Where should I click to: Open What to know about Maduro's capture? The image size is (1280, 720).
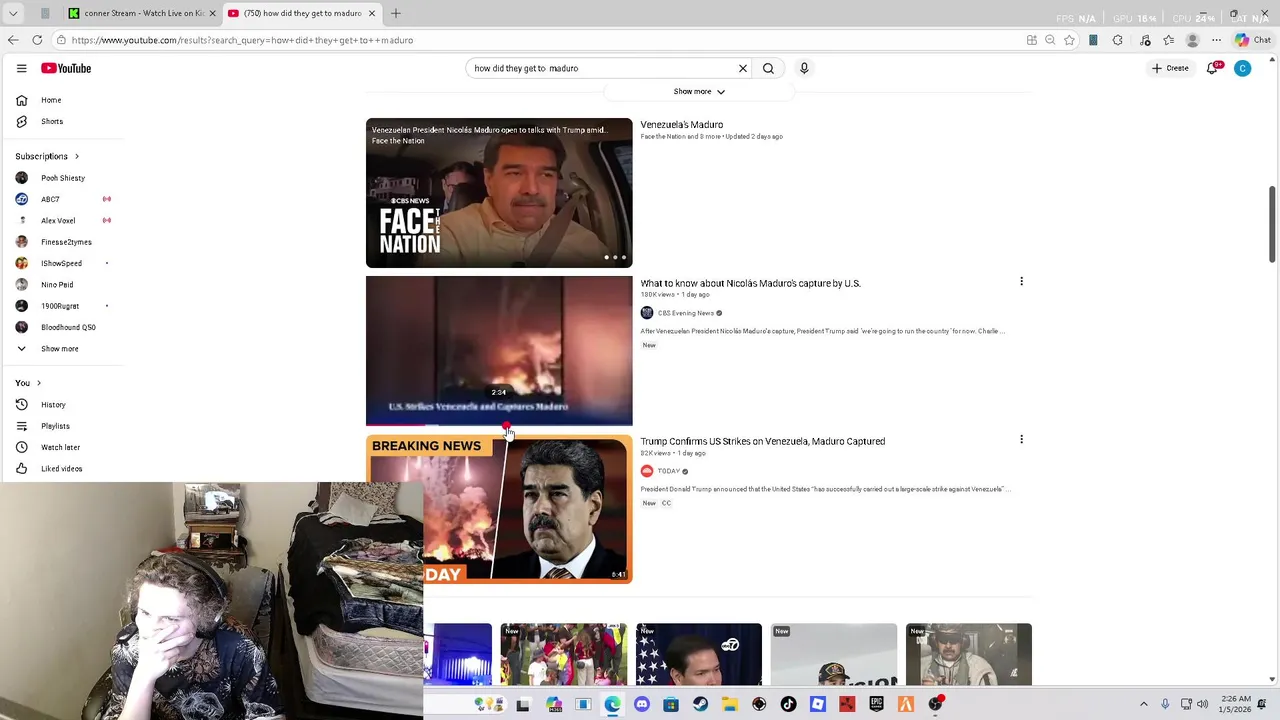(x=750, y=283)
